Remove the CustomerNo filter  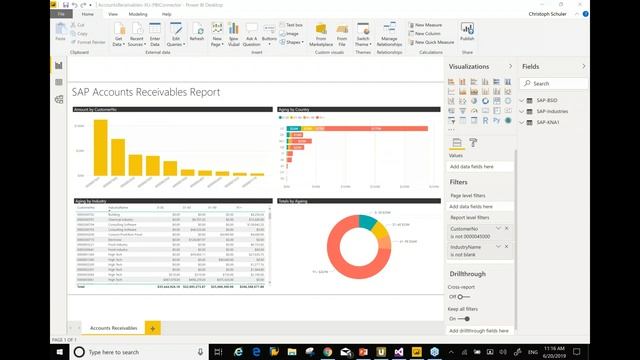click(x=507, y=229)
